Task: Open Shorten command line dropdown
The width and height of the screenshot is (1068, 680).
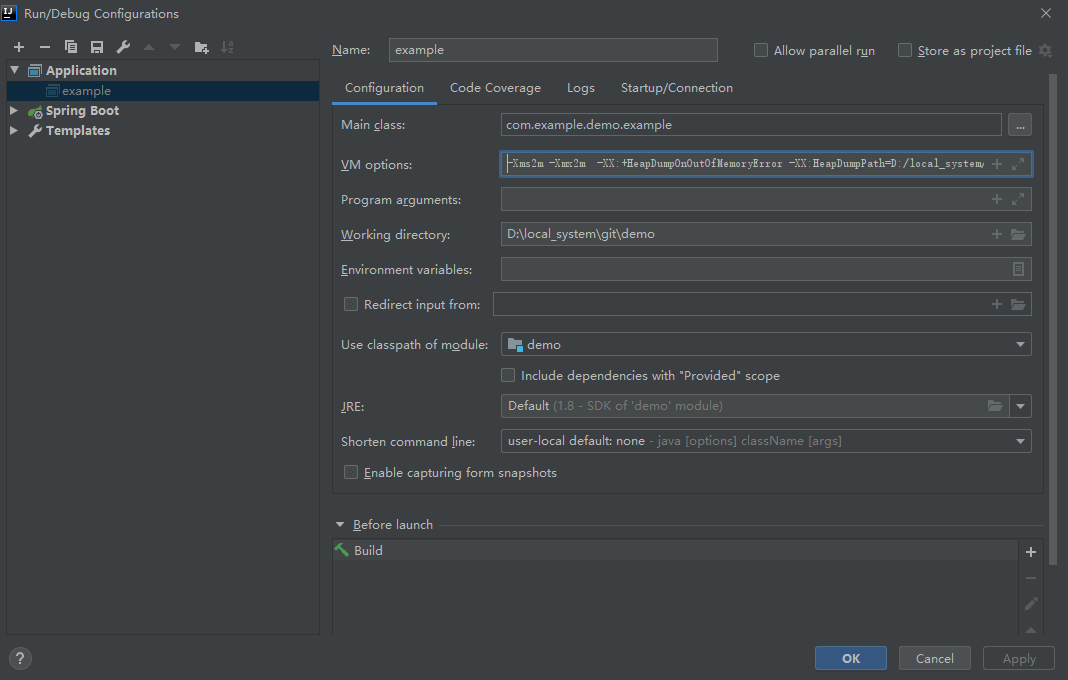Action: (1020, 441)
